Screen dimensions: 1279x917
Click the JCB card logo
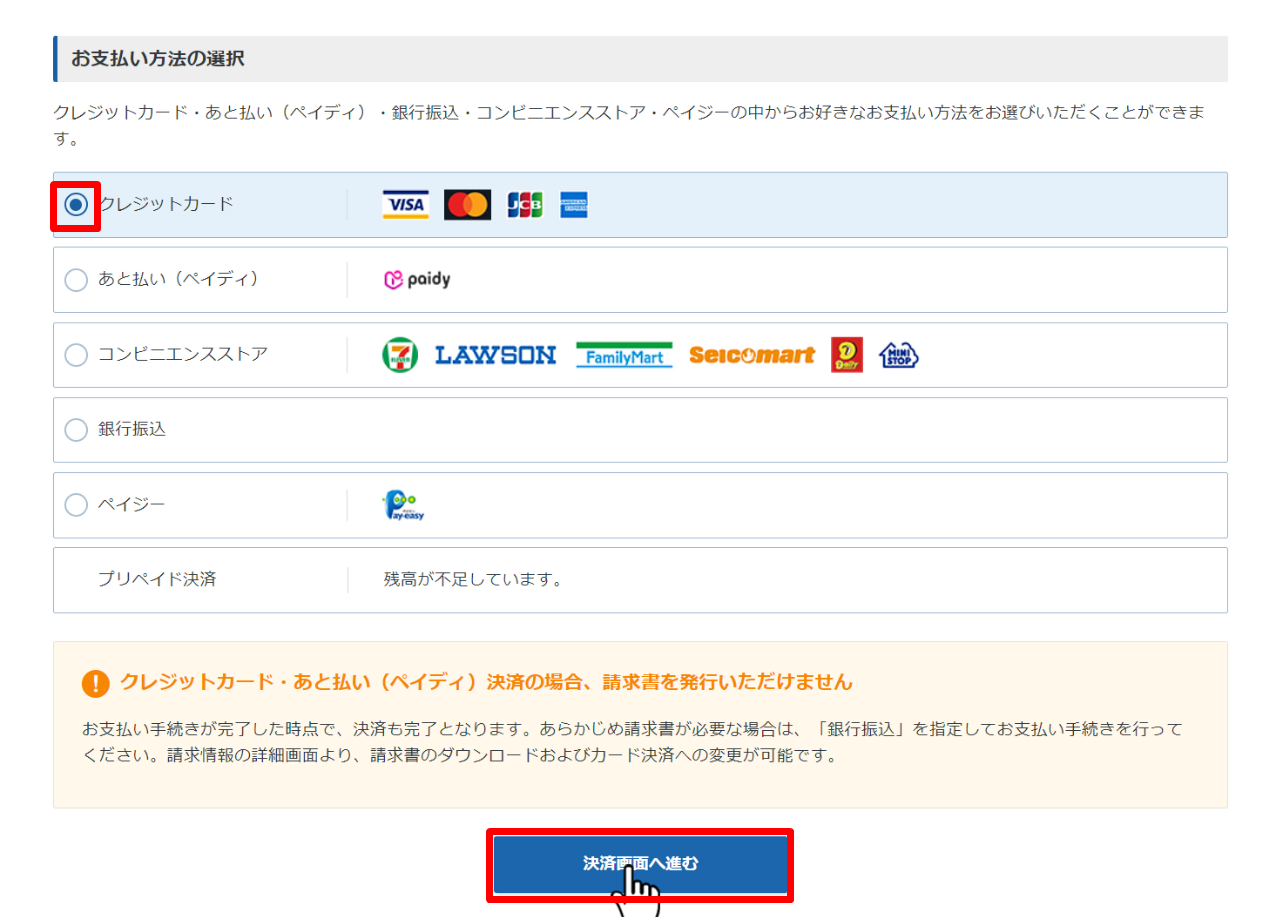523,204
